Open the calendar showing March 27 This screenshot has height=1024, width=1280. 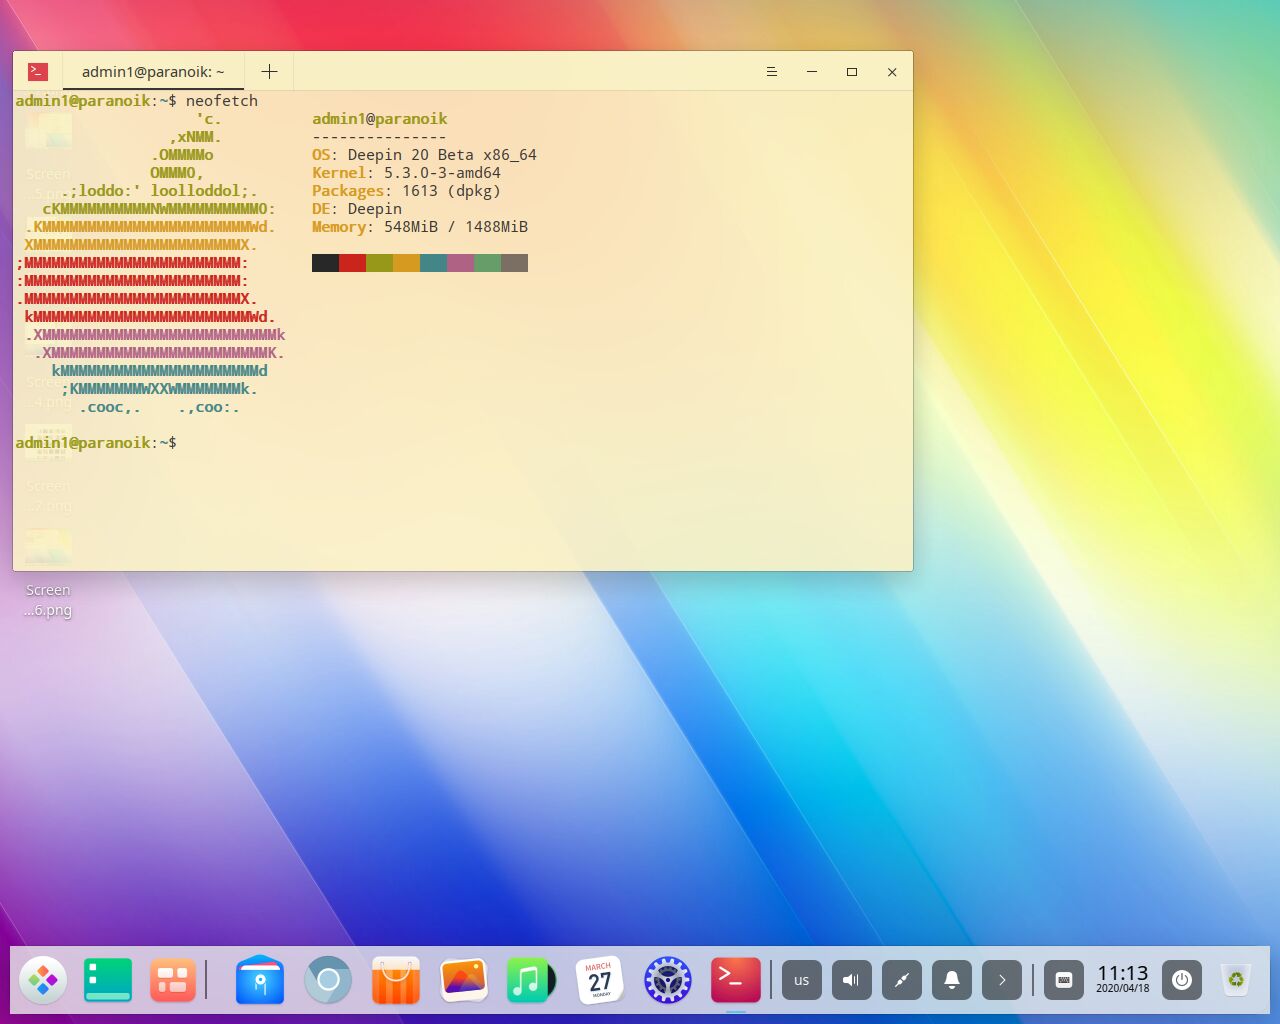[x=600, y=980]
